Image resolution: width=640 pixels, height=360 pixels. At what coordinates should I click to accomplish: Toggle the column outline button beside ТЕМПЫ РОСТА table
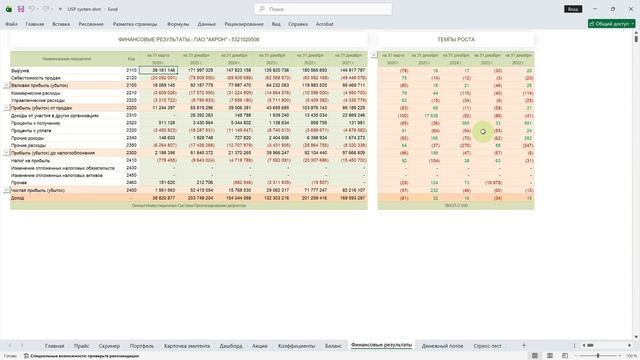coord(374,55)
